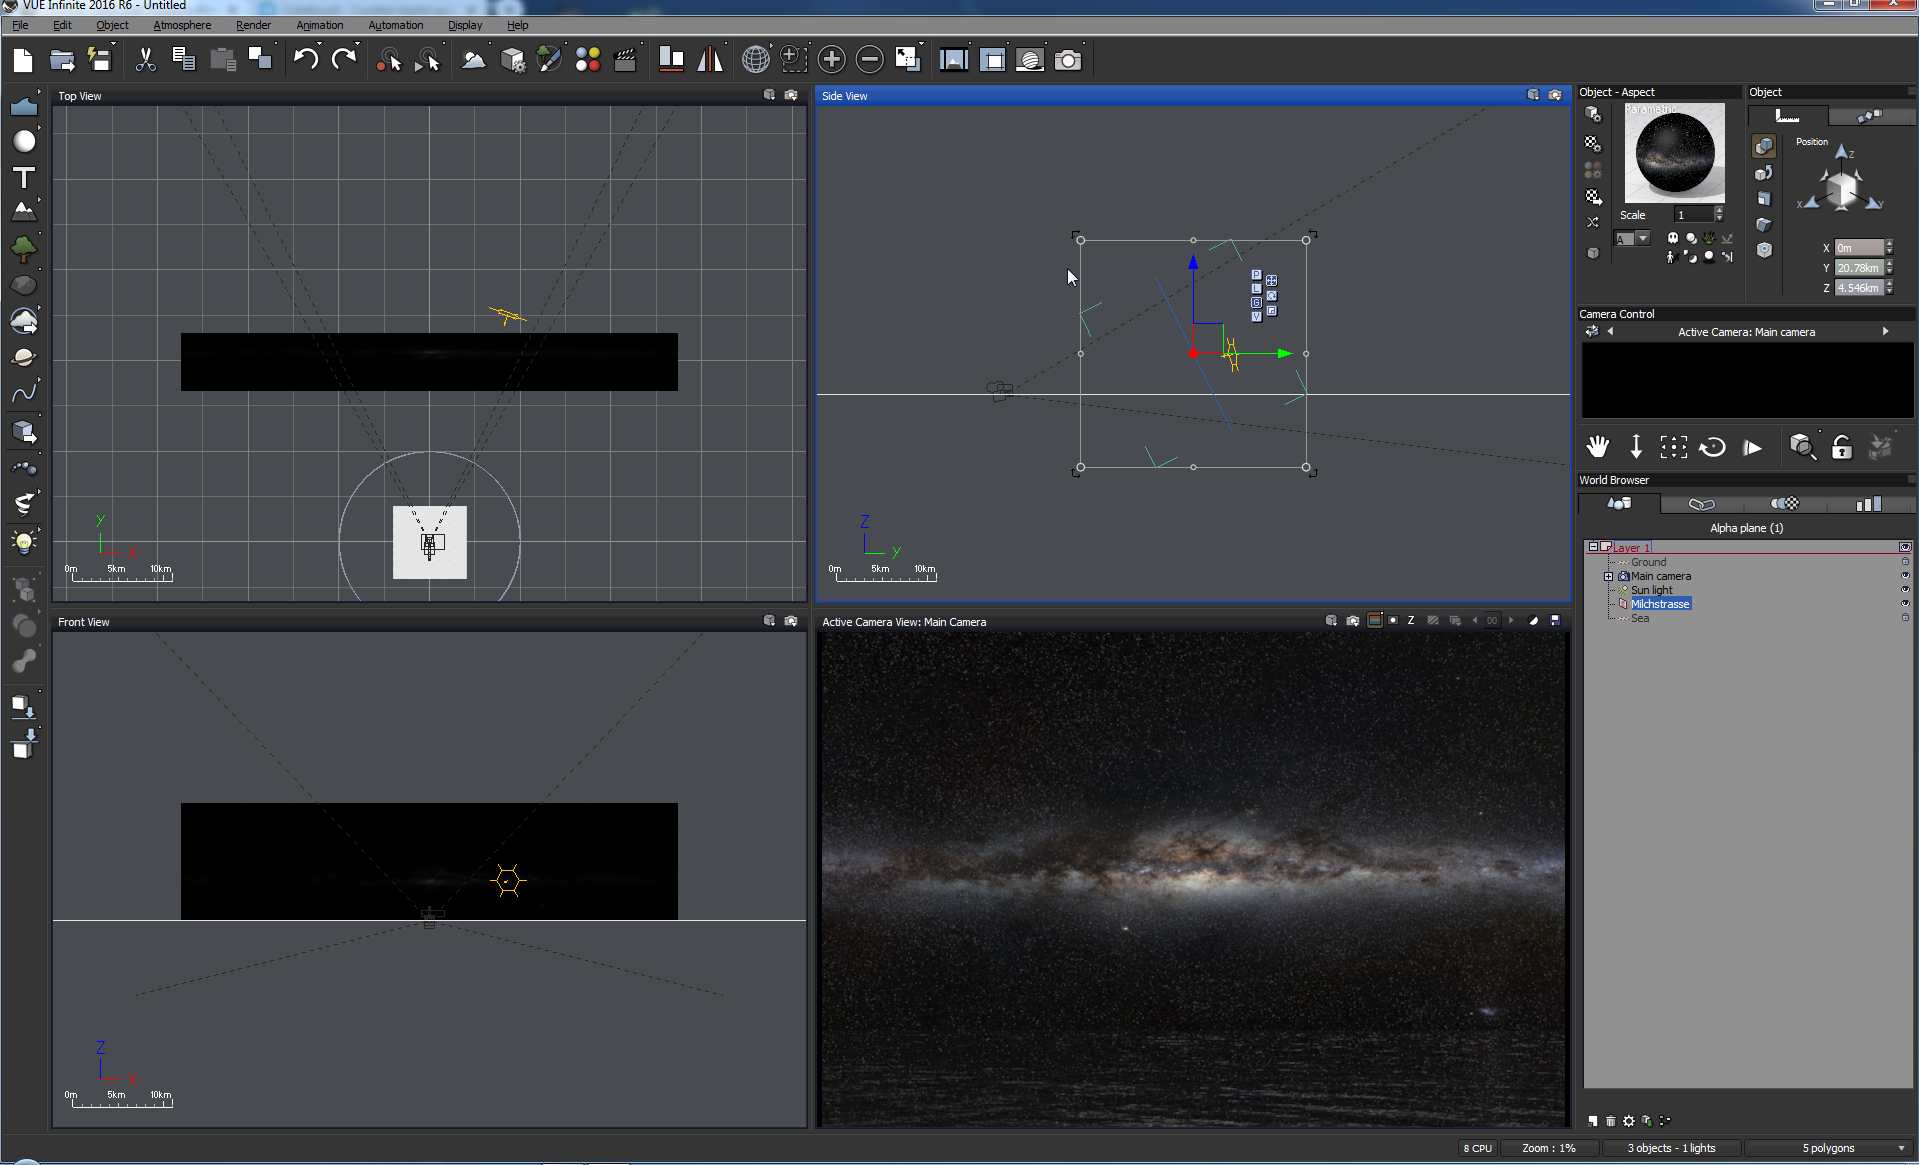The width and height of the screenshot is (1919, 1165).
Task: Select the terrain mountain tool
Action: (x=23, y=212)
